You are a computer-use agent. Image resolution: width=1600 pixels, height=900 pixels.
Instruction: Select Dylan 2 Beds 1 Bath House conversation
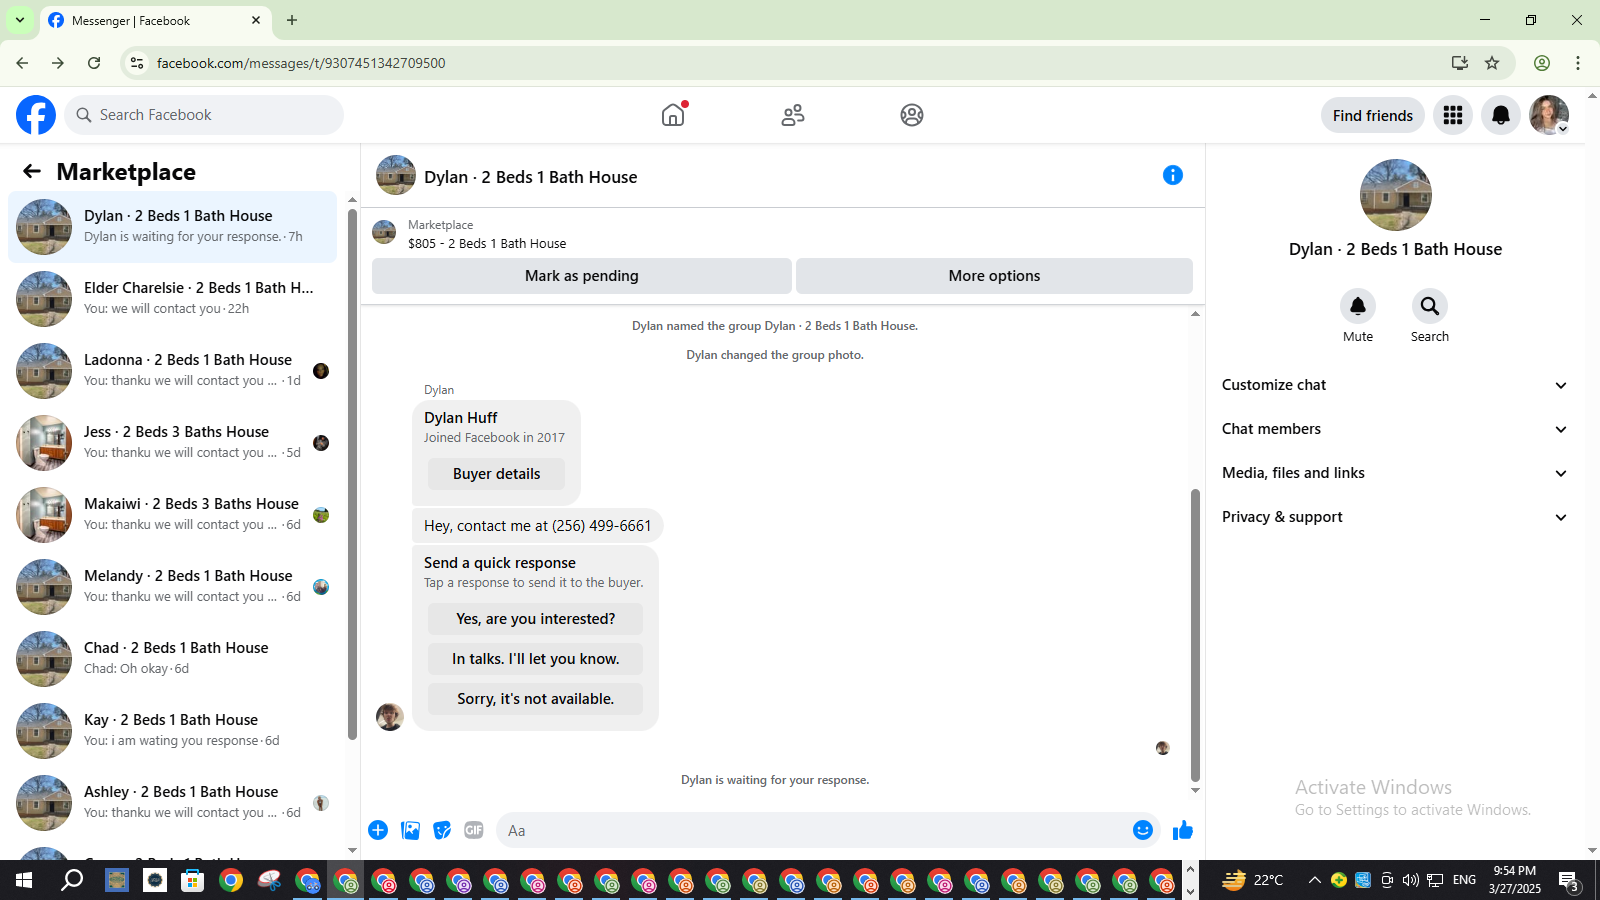point(172,227)
